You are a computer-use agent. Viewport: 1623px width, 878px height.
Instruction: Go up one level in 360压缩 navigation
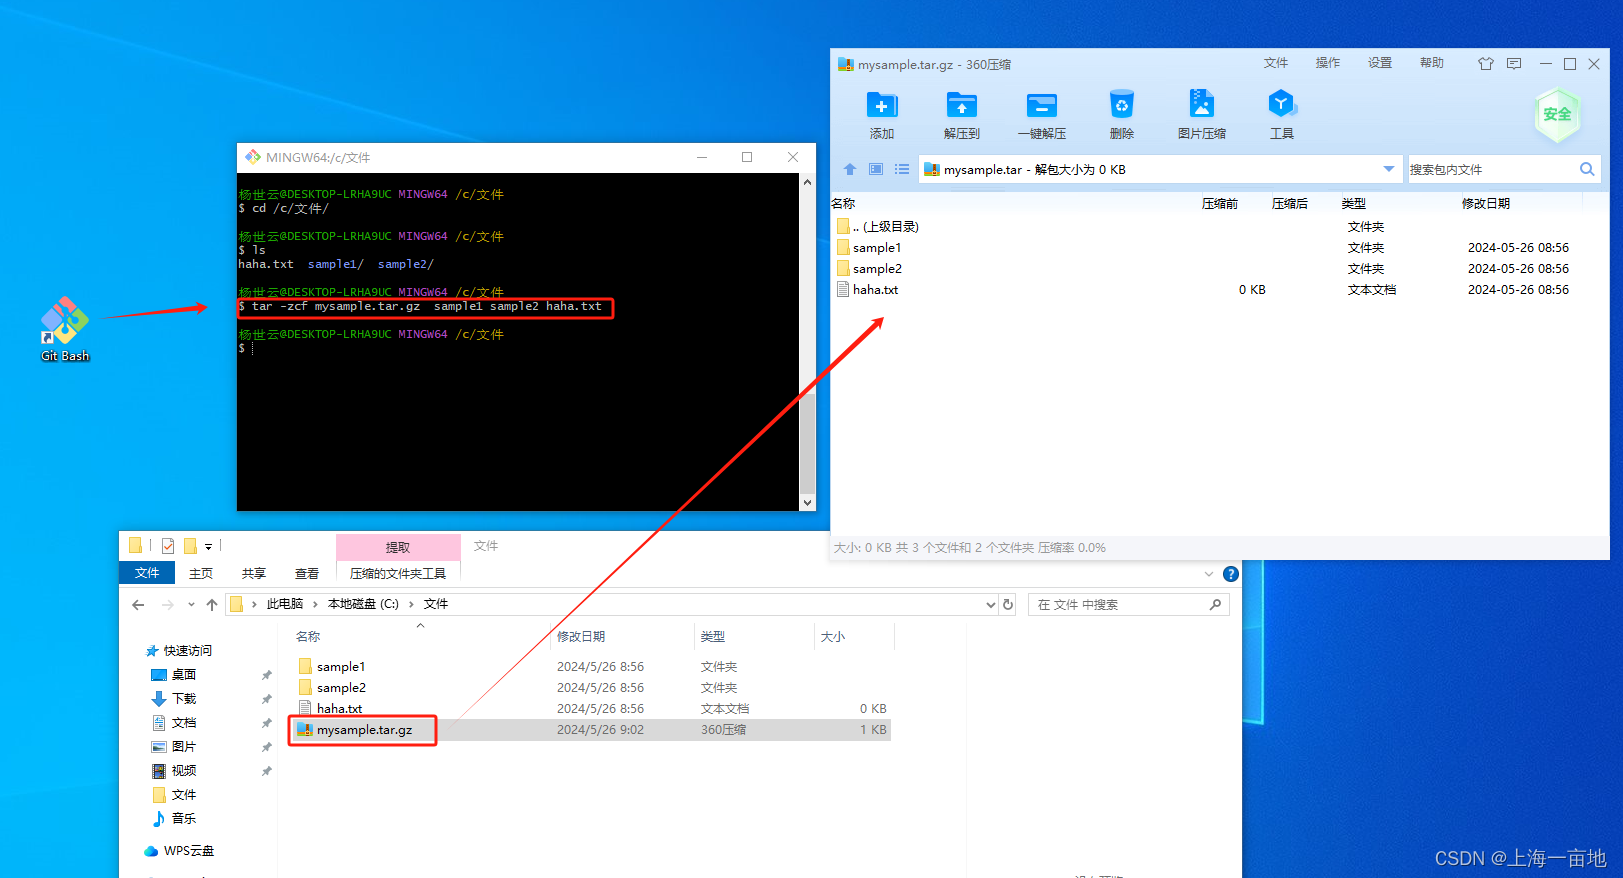point(850,169)
